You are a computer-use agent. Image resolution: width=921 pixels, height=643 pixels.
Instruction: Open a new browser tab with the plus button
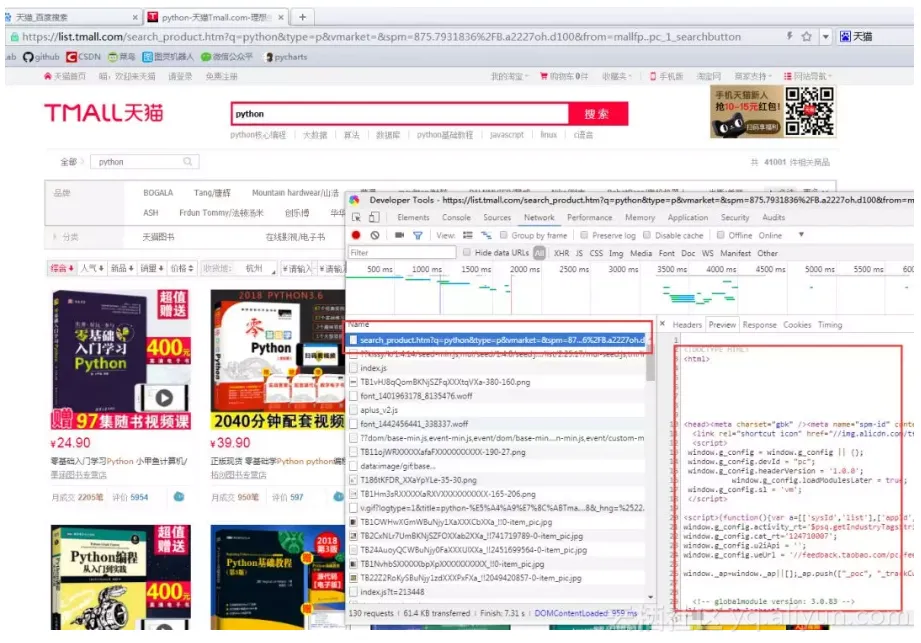[x=302, y=17]
